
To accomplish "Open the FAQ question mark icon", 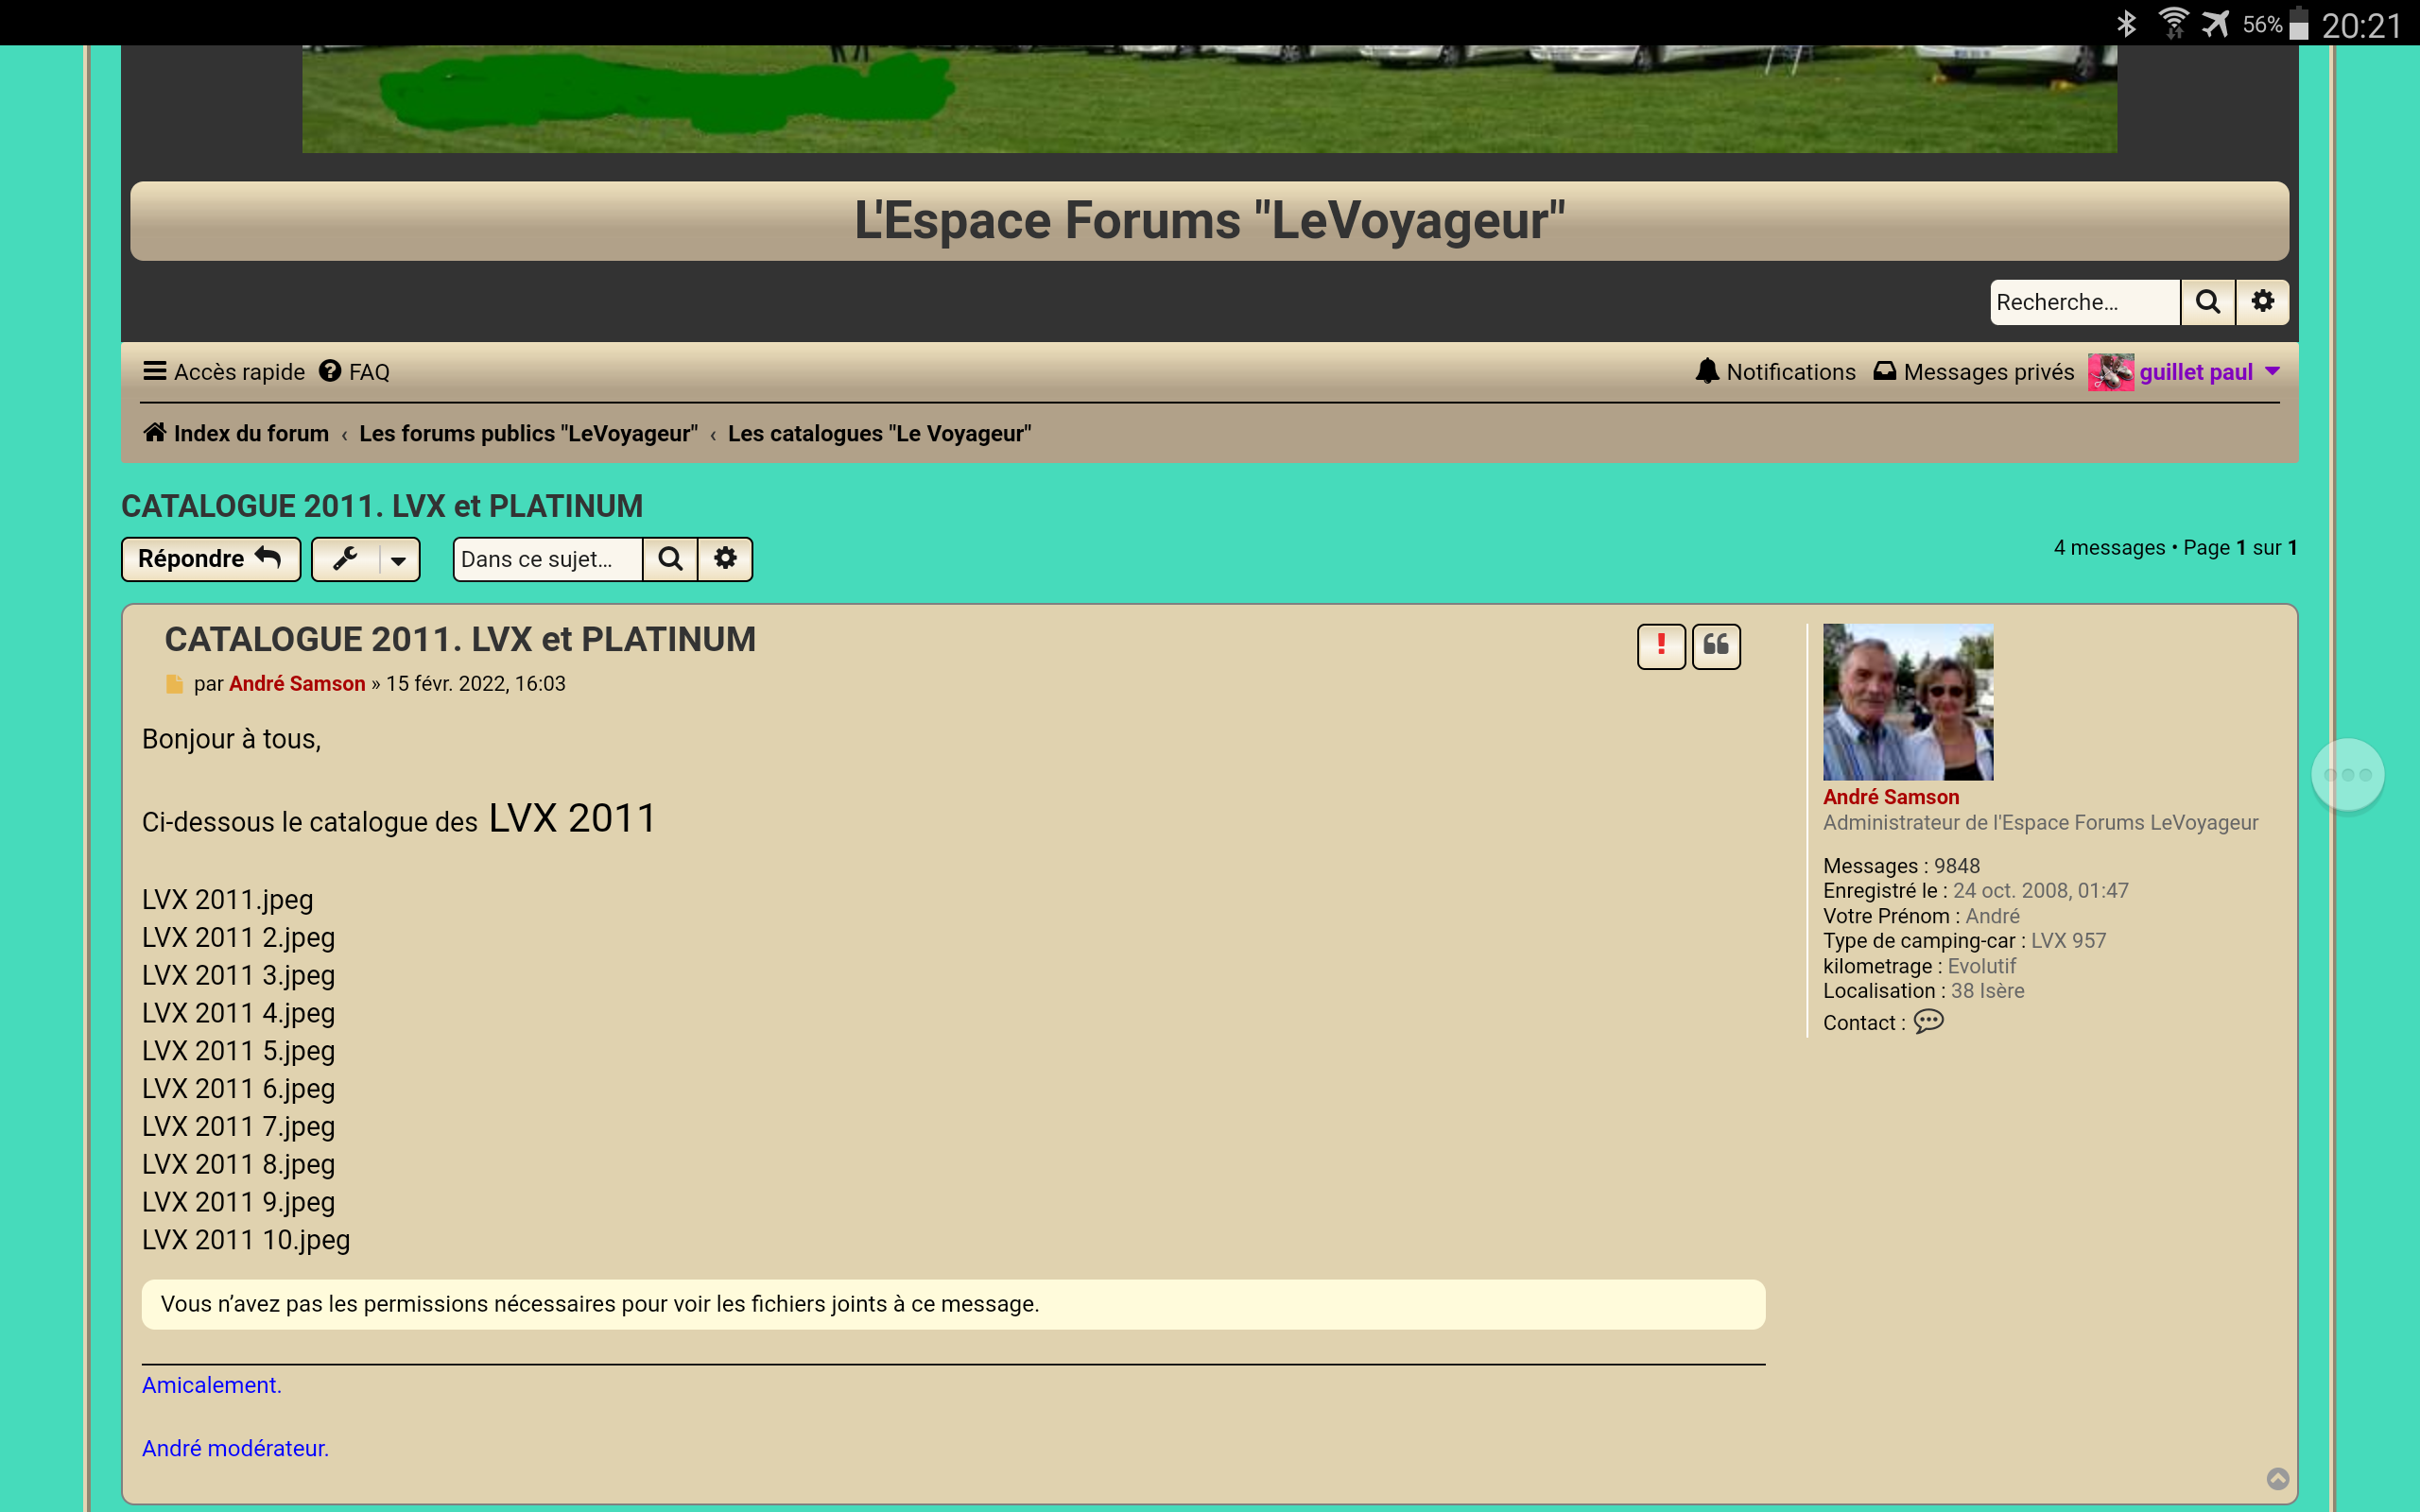I will (x=330, y=371).
